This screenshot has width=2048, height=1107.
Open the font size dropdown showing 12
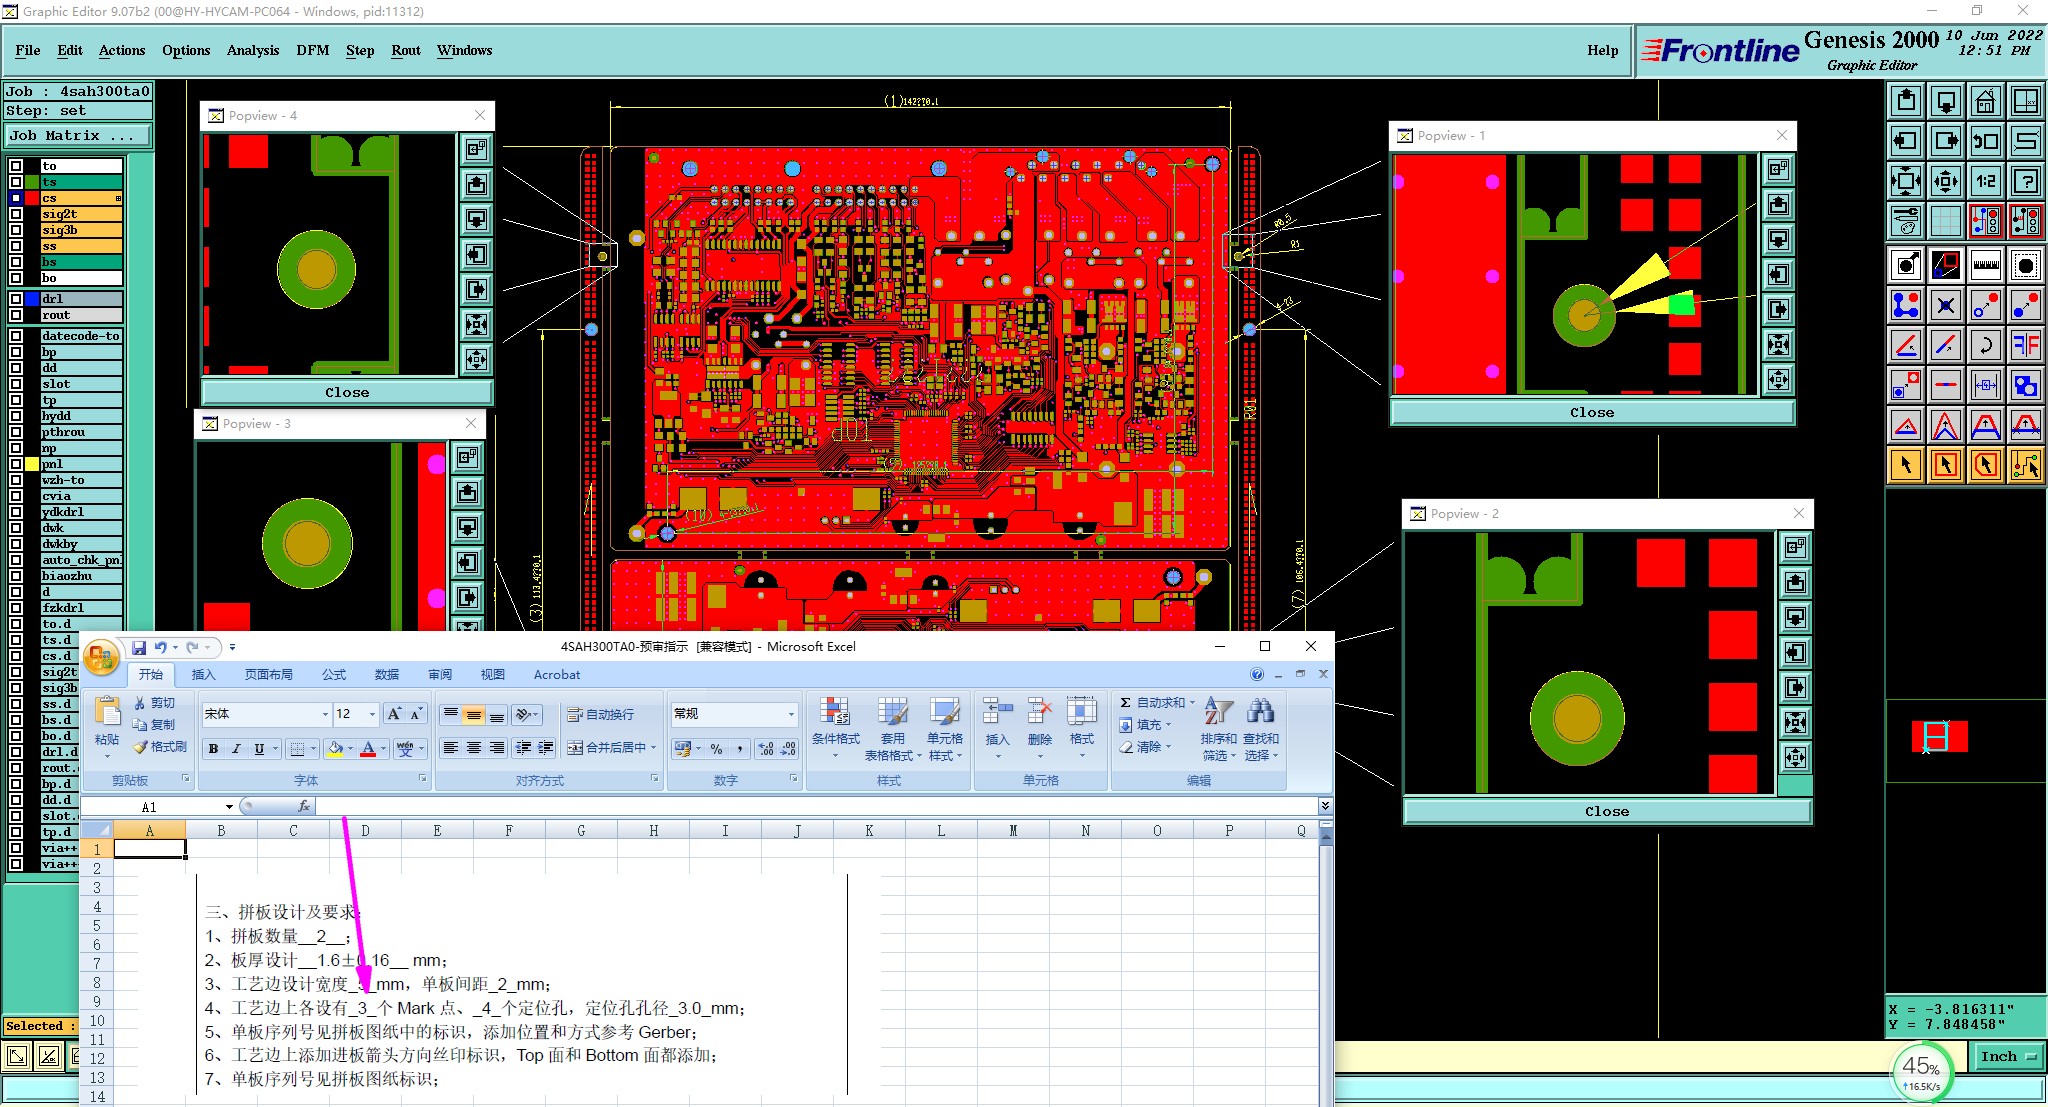[x=372, y=714]
